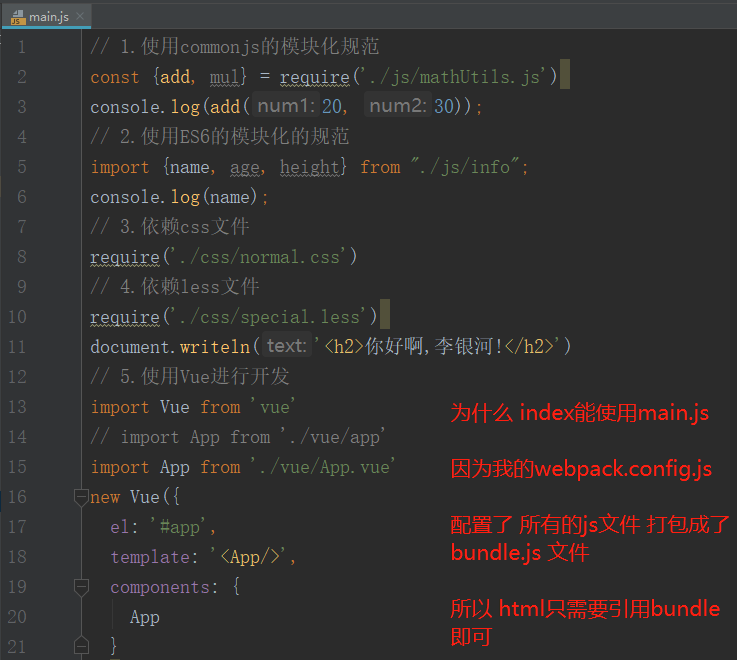Click the comment '1.使用commonjs的模块化规范'

click(235, 47)
